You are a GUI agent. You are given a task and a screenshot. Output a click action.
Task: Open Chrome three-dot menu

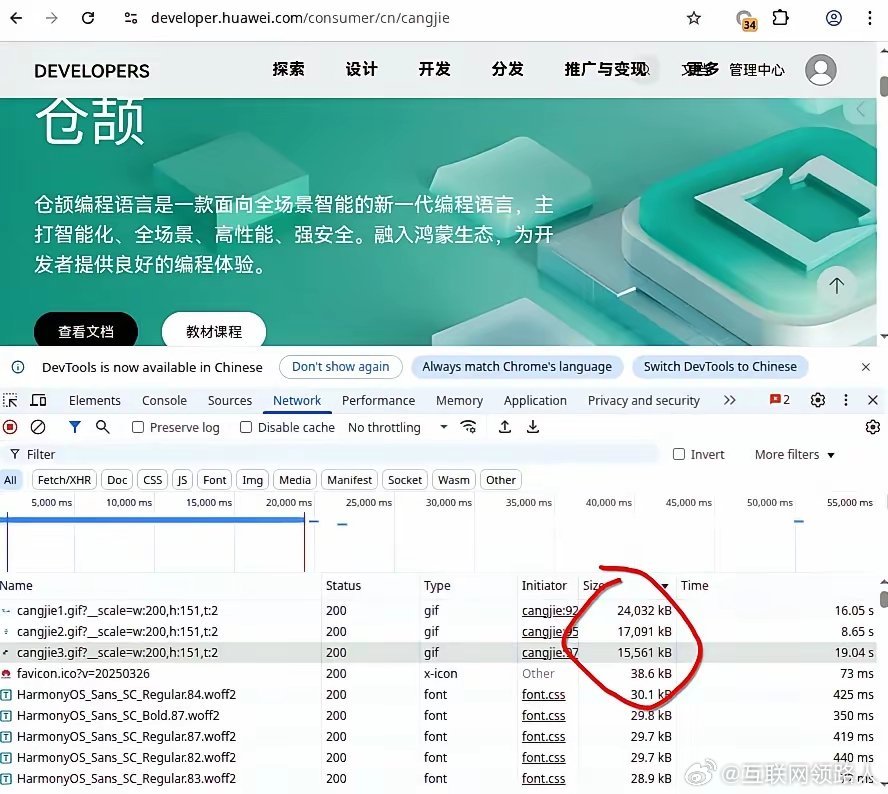click(x=870, y=18)
